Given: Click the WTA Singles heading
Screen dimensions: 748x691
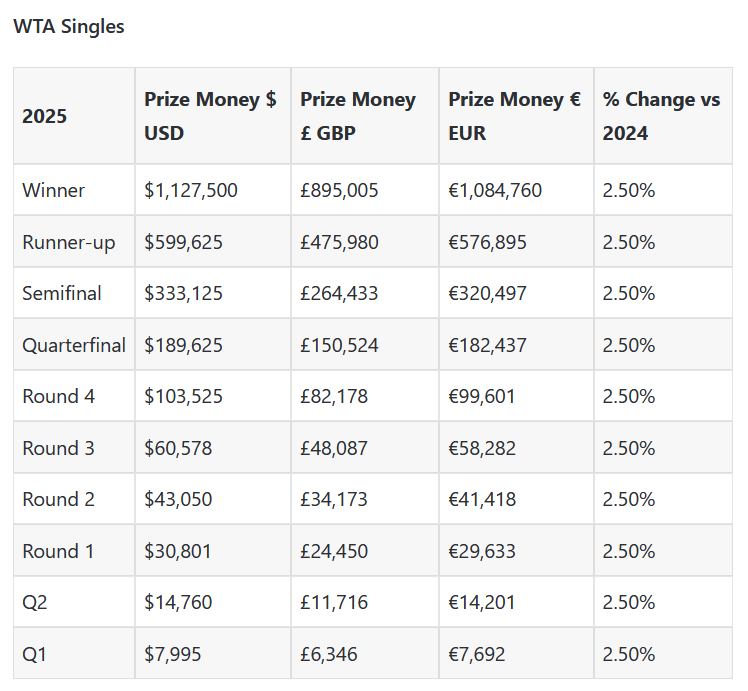Looking at the screenshot, I should (69, 27).
